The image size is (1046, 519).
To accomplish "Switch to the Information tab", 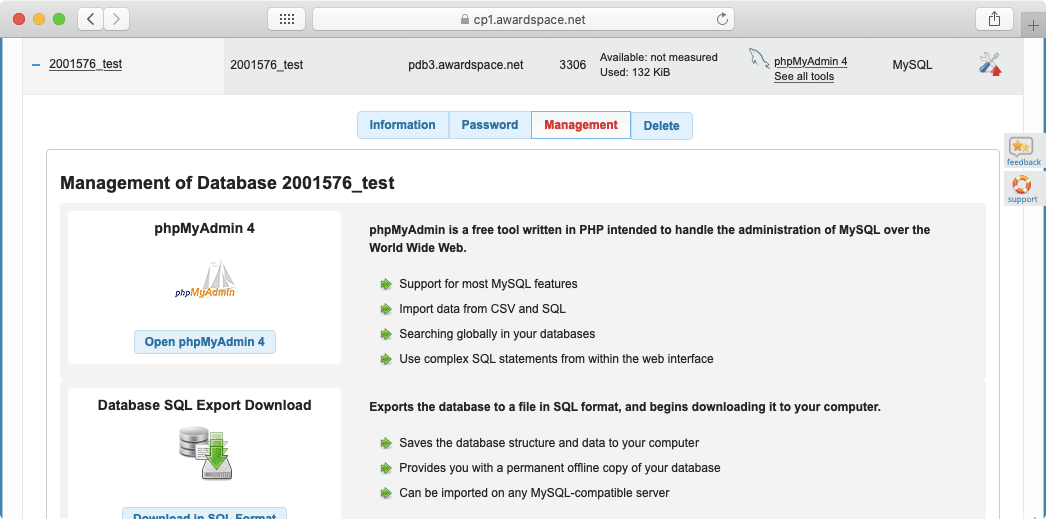I will pos(402,125).
